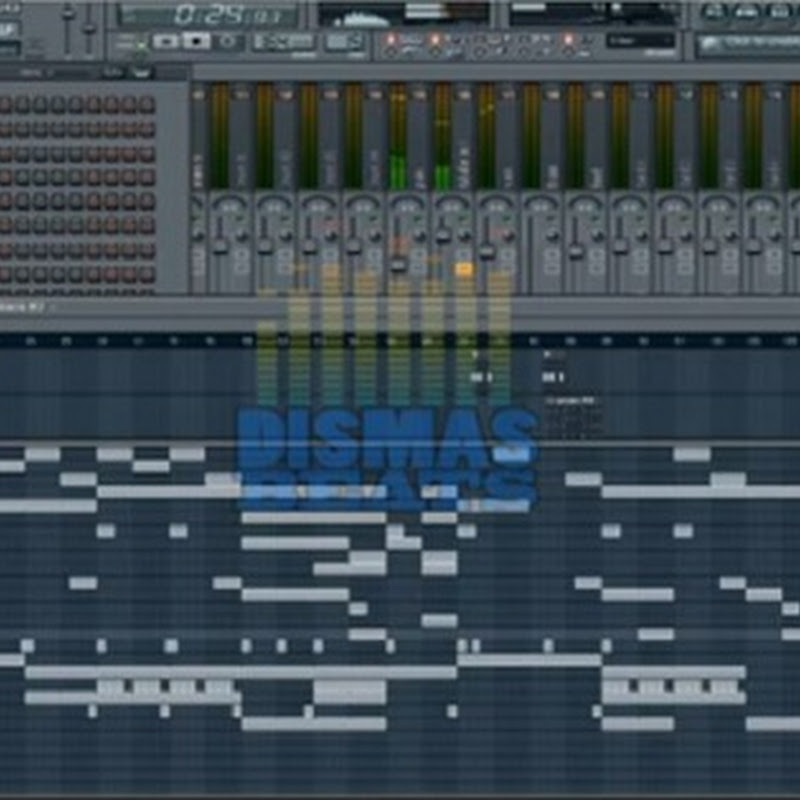Viewport: 800px width, 800px height.
Task: Toggle top-right step button in step sequencer grid
Action: click(x=146, y=104)
